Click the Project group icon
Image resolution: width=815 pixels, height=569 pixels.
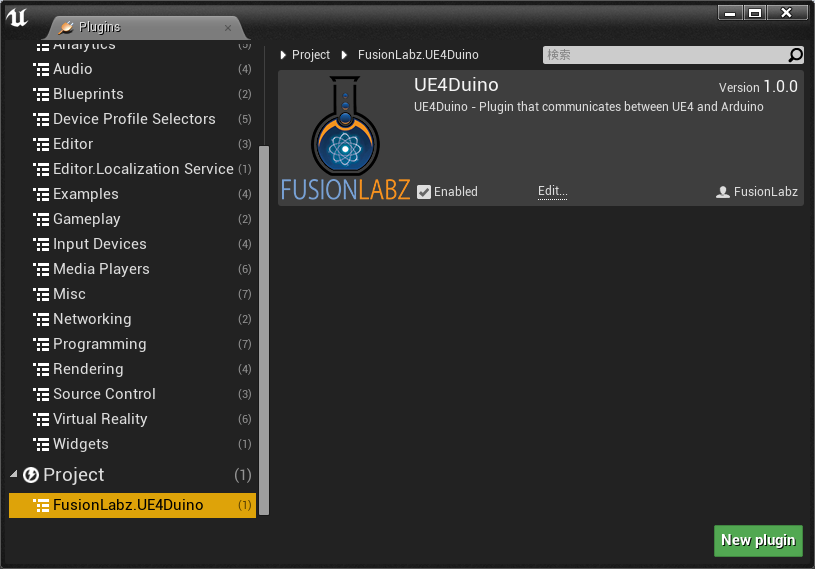(x=31, y=474)
